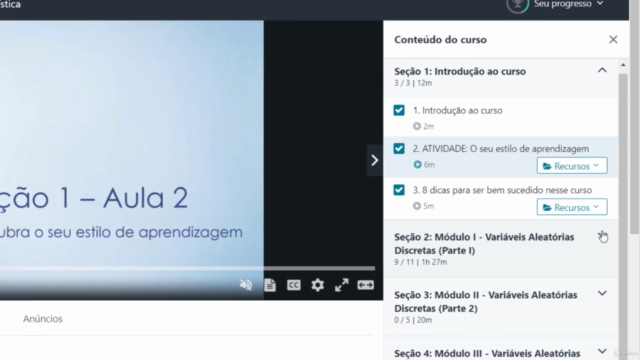Click Seção 2: Módulo I title
Viewport: 640px width, 360px height.
click(x=484, y=244)
